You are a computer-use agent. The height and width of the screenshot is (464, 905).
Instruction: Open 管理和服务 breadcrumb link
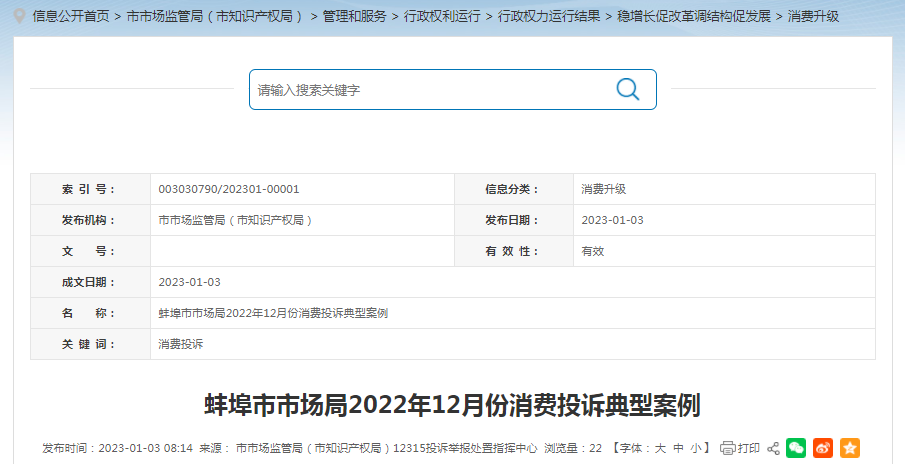tap(354, 17)
